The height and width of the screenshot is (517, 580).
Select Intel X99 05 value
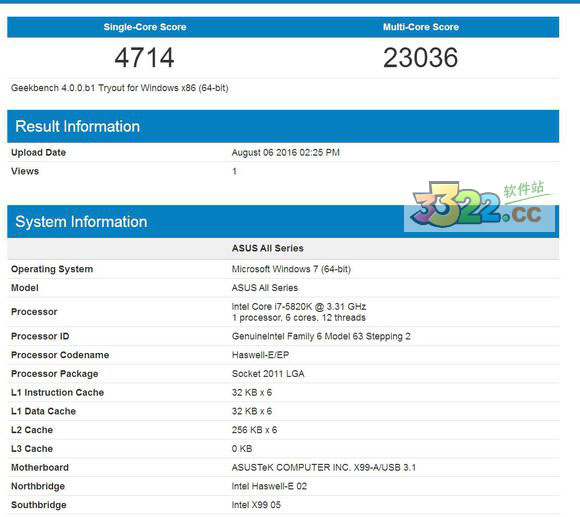(256, 505)
